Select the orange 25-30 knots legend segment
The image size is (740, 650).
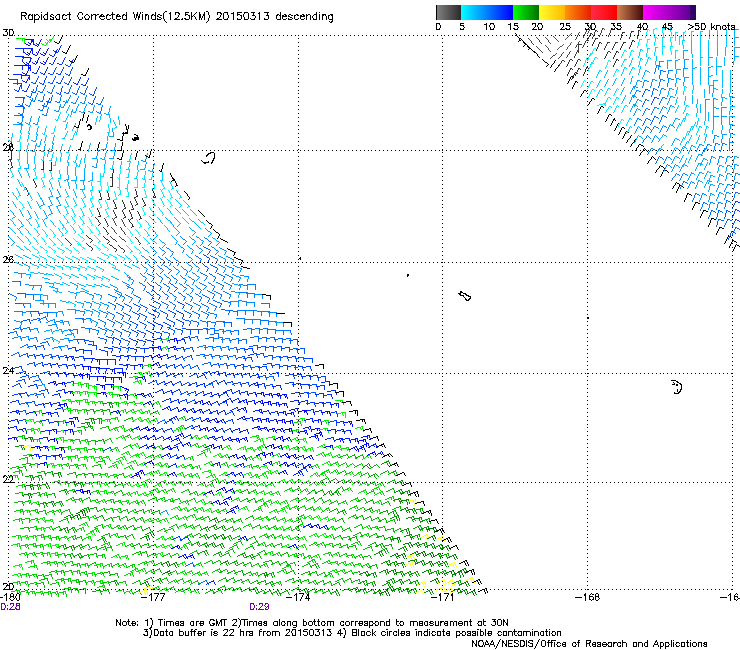[x=578, y=12]
